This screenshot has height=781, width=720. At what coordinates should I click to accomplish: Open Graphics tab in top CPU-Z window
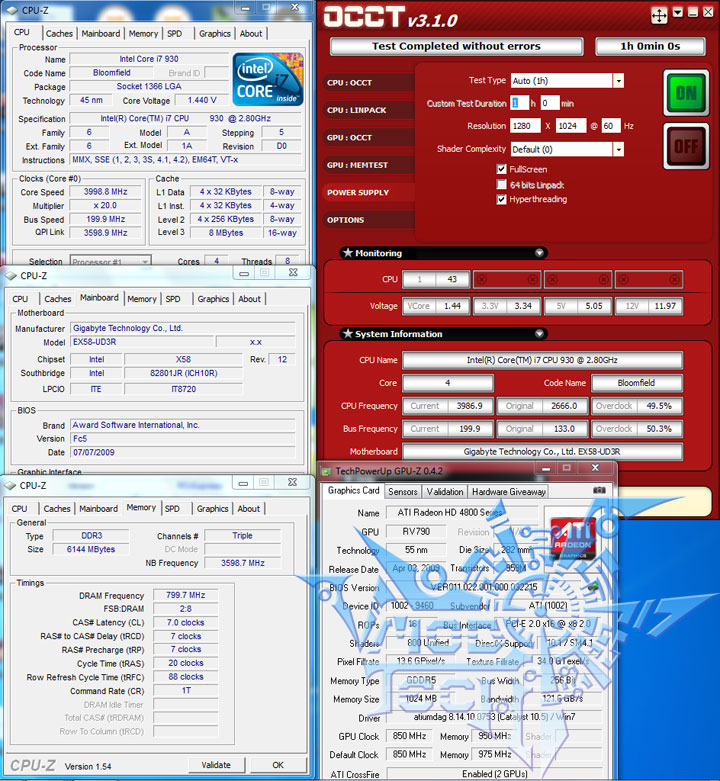[215, 33]
